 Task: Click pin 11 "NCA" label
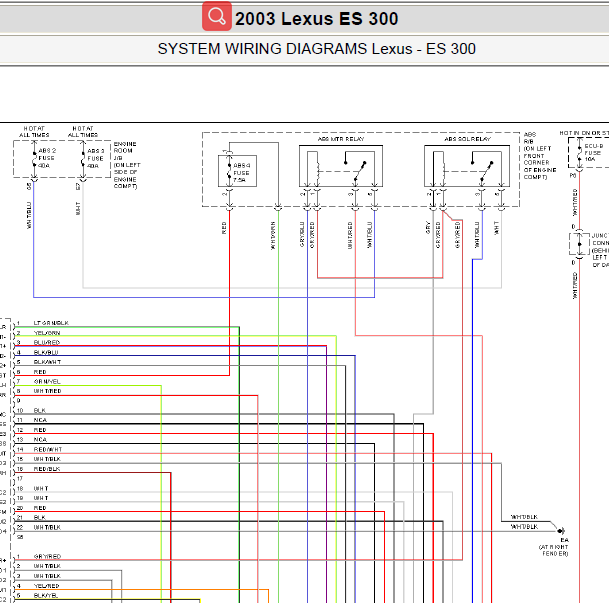[x=40, y=420]
